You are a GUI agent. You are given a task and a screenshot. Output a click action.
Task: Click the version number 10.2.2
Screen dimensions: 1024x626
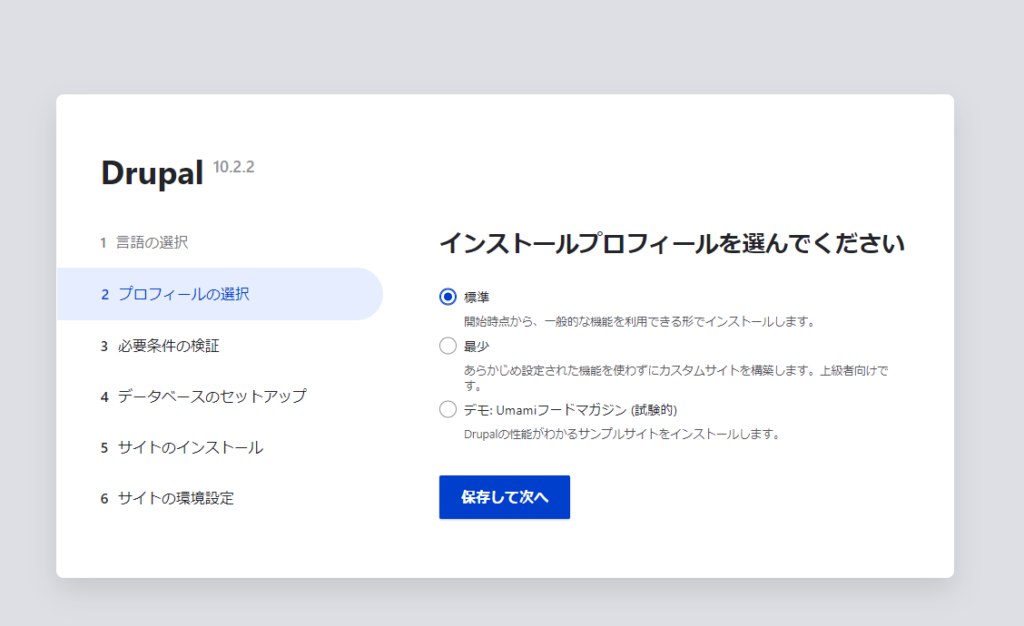point(232,166)
